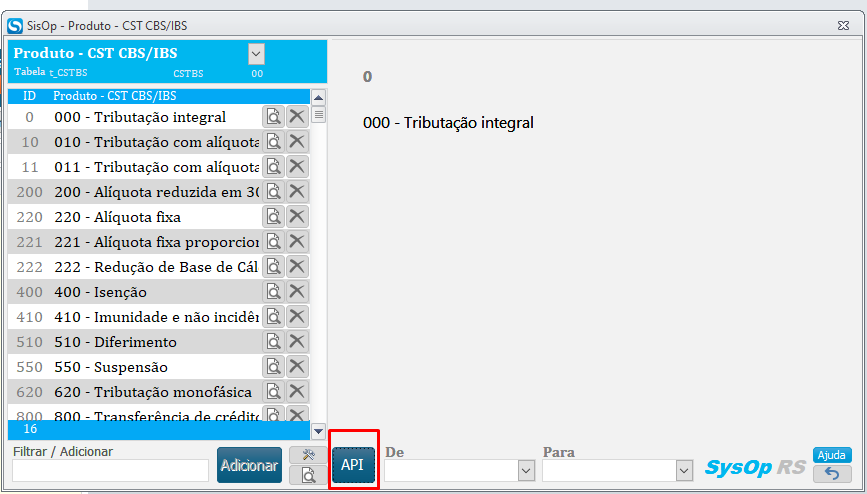Open details icon for 000 - Tributação integral
The height and width of the screenshot is (494, 867).
[273, 117]
